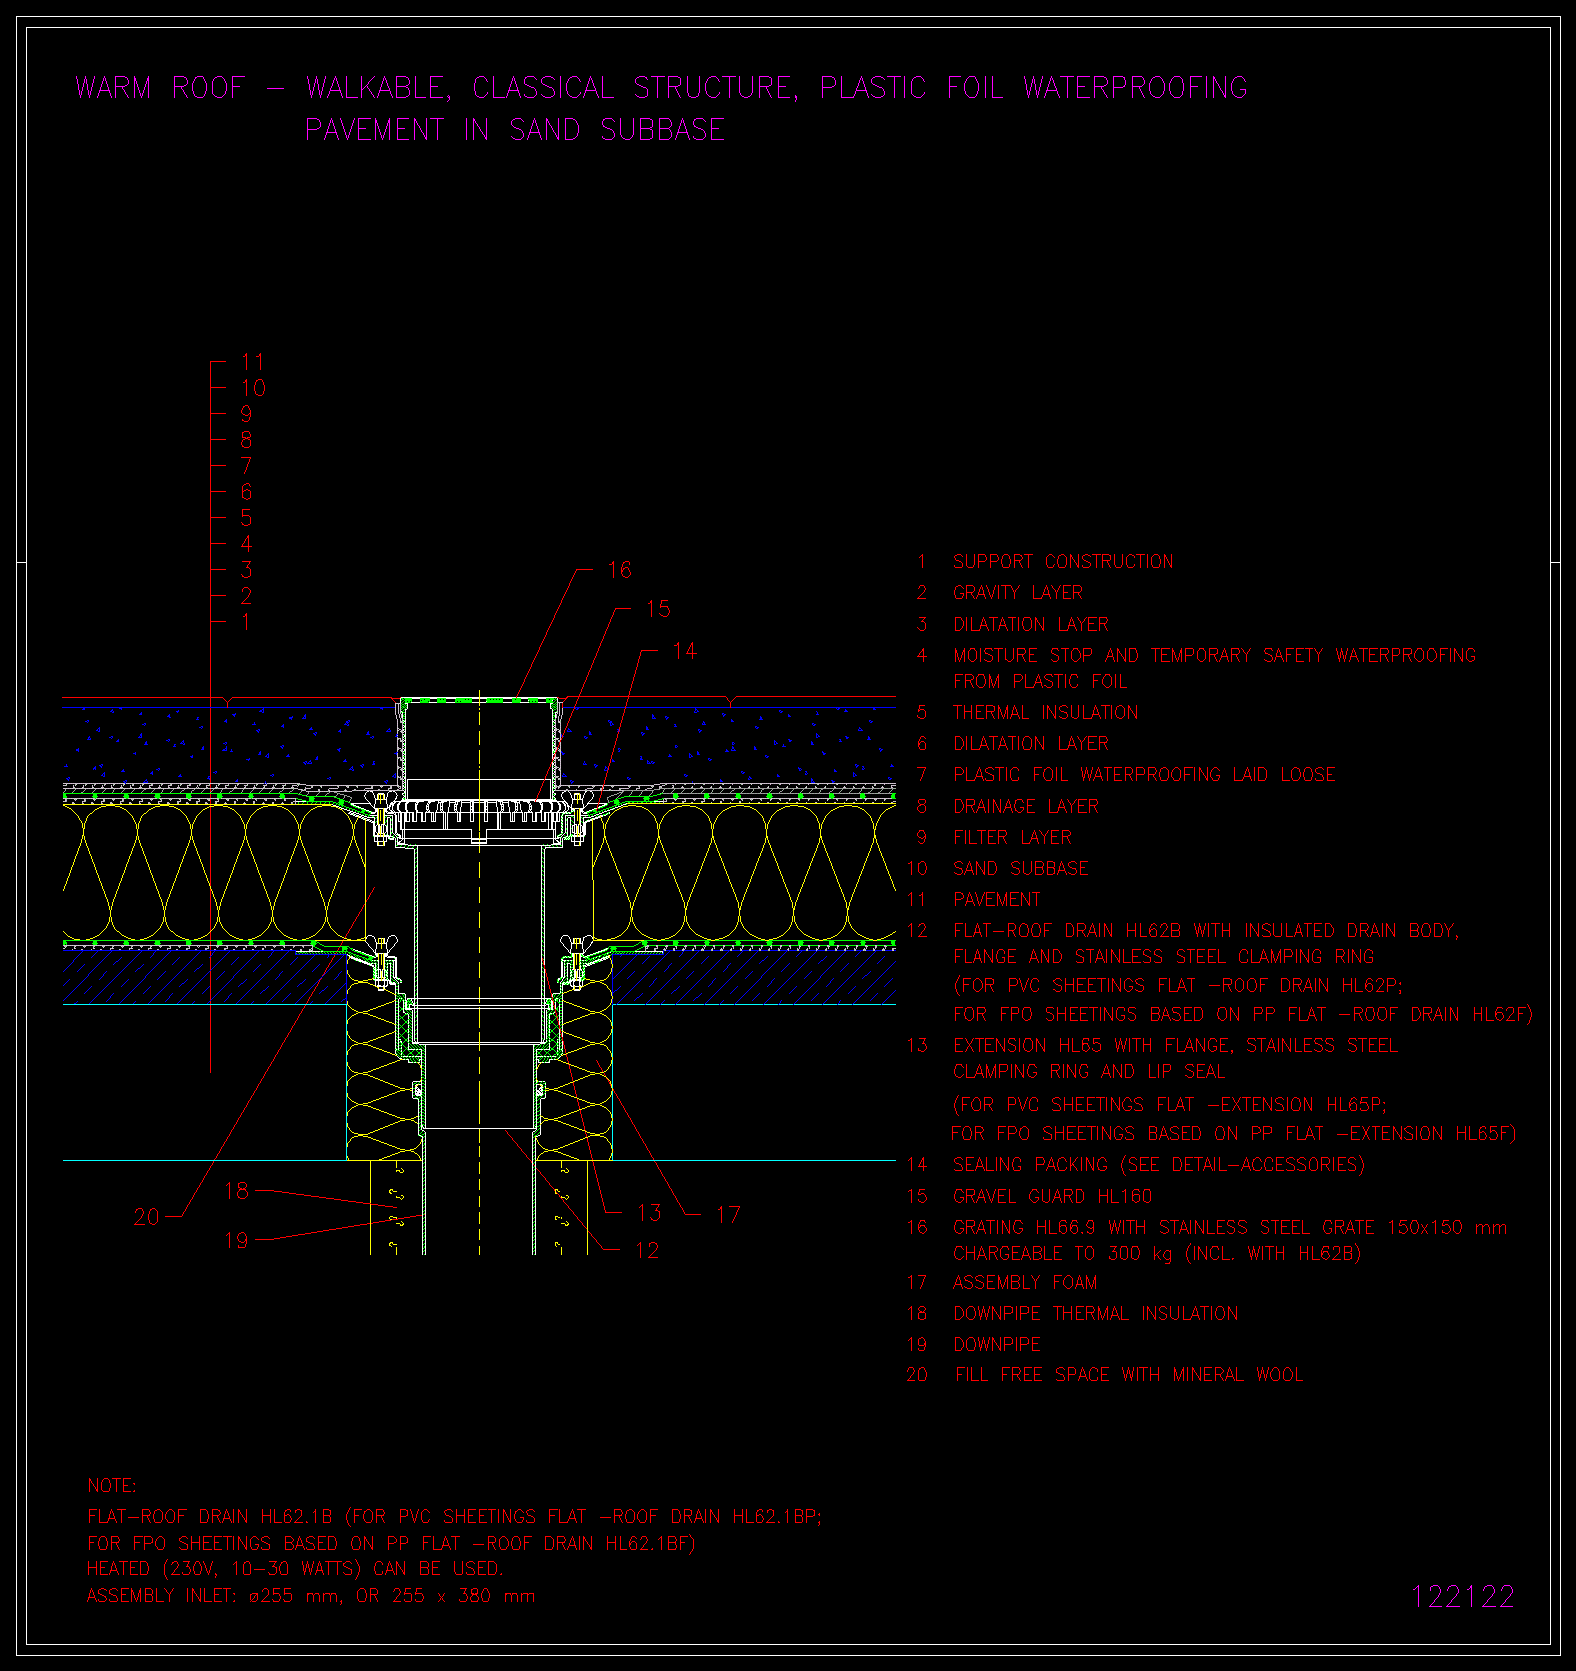Click legend entry 'SUPPORT CONSTRUCTION'
Screen dimensions: 1576x1671
pos(1063,562)
